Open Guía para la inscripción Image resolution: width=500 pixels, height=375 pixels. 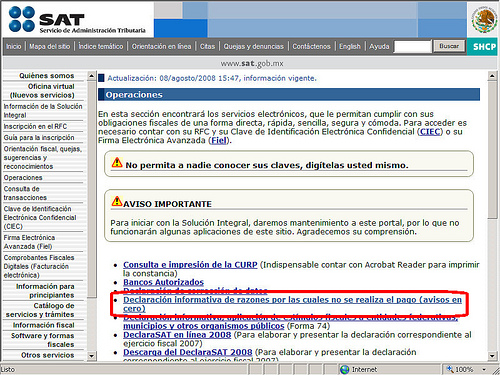[39, 137]
